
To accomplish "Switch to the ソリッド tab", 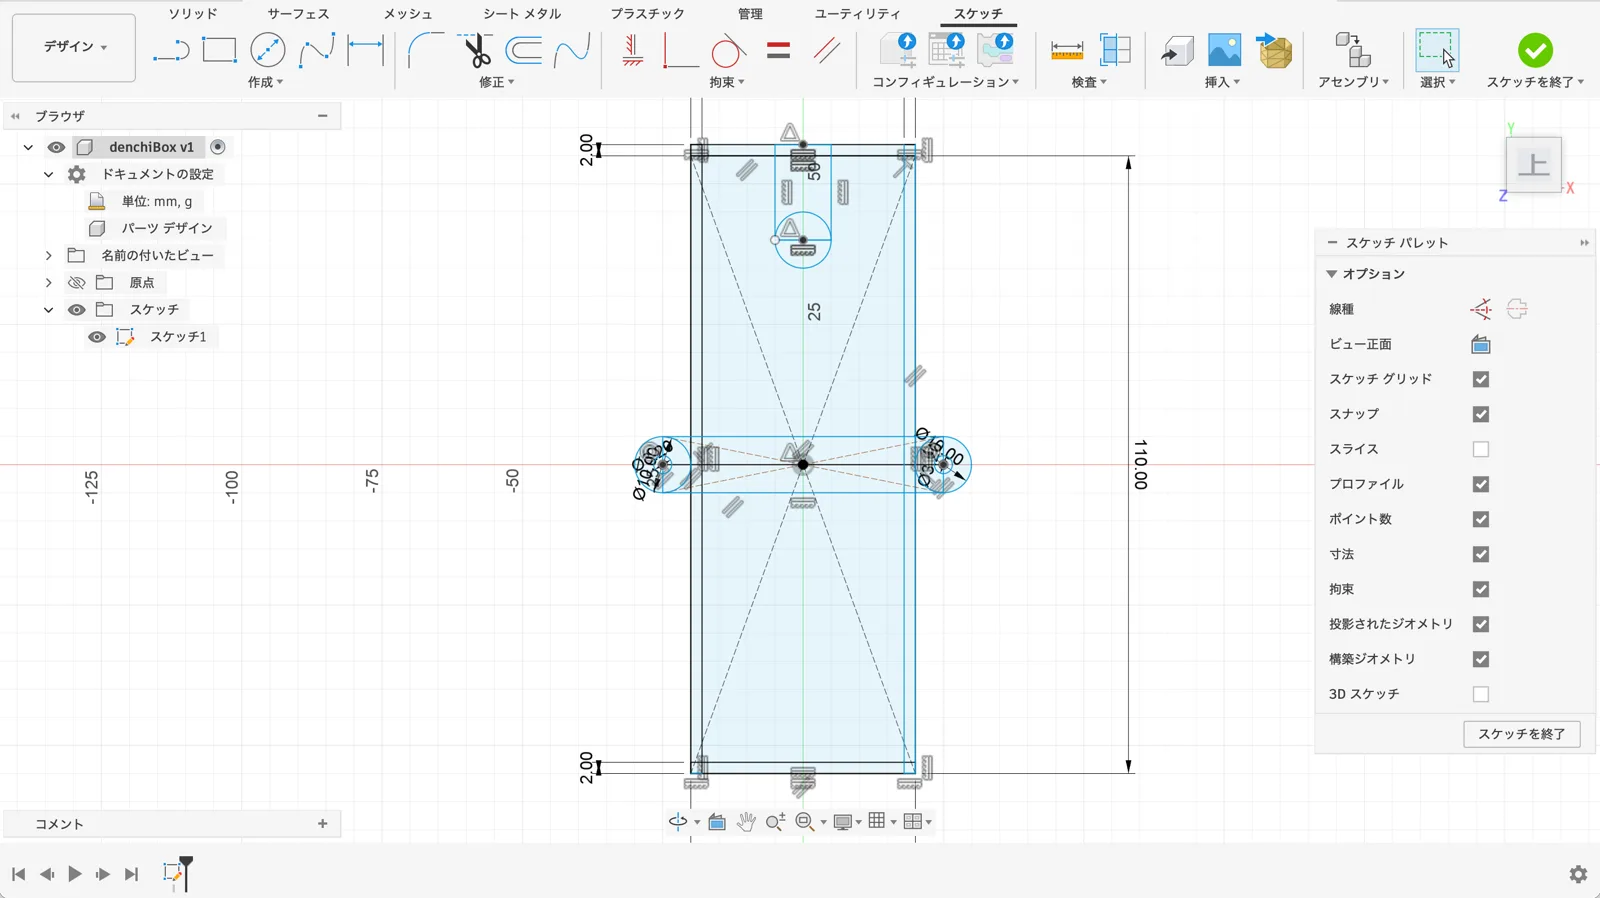I will click(192, 14).
